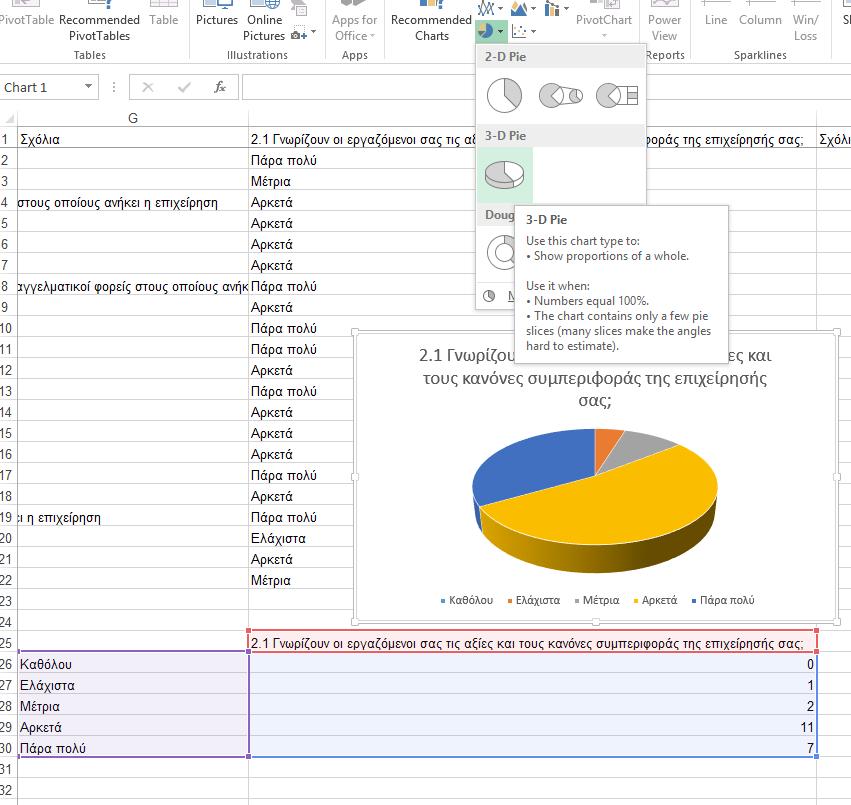
Task: Click the question header cell in row 25
Action: click(x=532, y=643)
